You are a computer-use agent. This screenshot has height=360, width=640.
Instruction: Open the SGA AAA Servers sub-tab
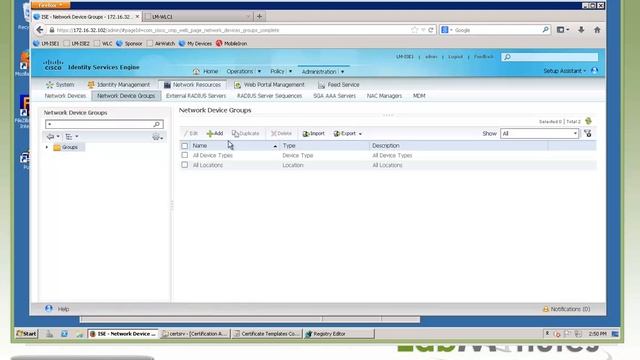(x=334, y=96)
